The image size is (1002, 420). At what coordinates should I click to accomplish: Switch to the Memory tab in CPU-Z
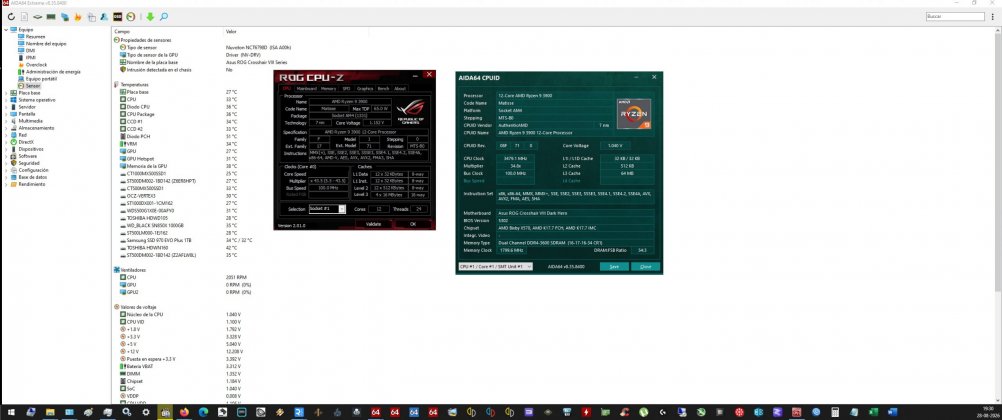tap(328, 88)
